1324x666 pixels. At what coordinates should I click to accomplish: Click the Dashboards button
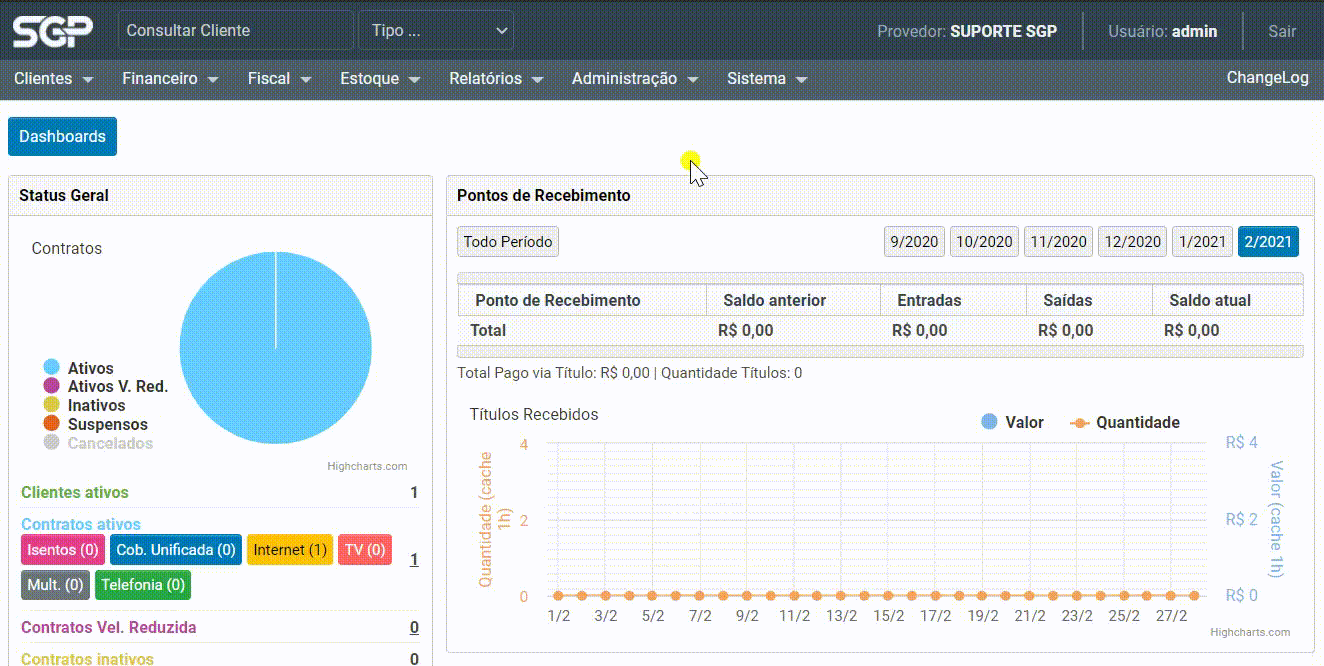tap(62, 137)
